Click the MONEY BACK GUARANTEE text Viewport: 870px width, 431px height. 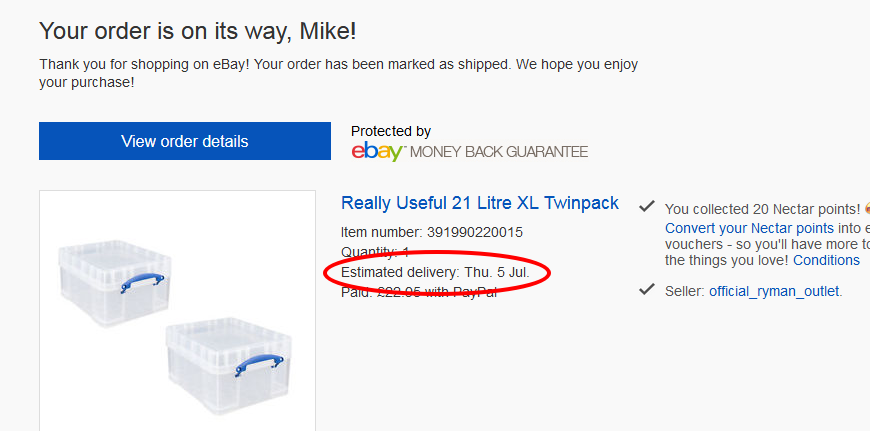499,152
